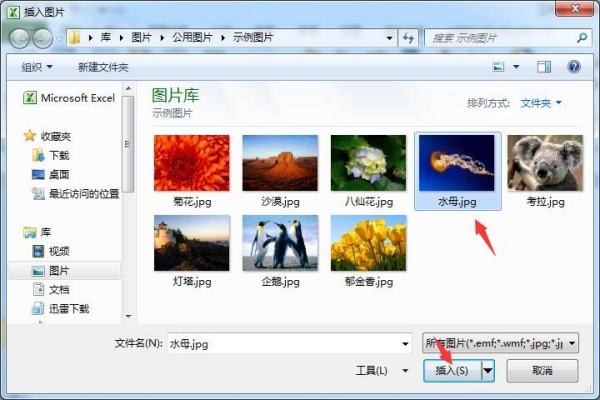The height and width of the screenshot is (400, 600).
Task: Click the navigation pane scrollbar thumb
Action: click(x=128, y=144)
